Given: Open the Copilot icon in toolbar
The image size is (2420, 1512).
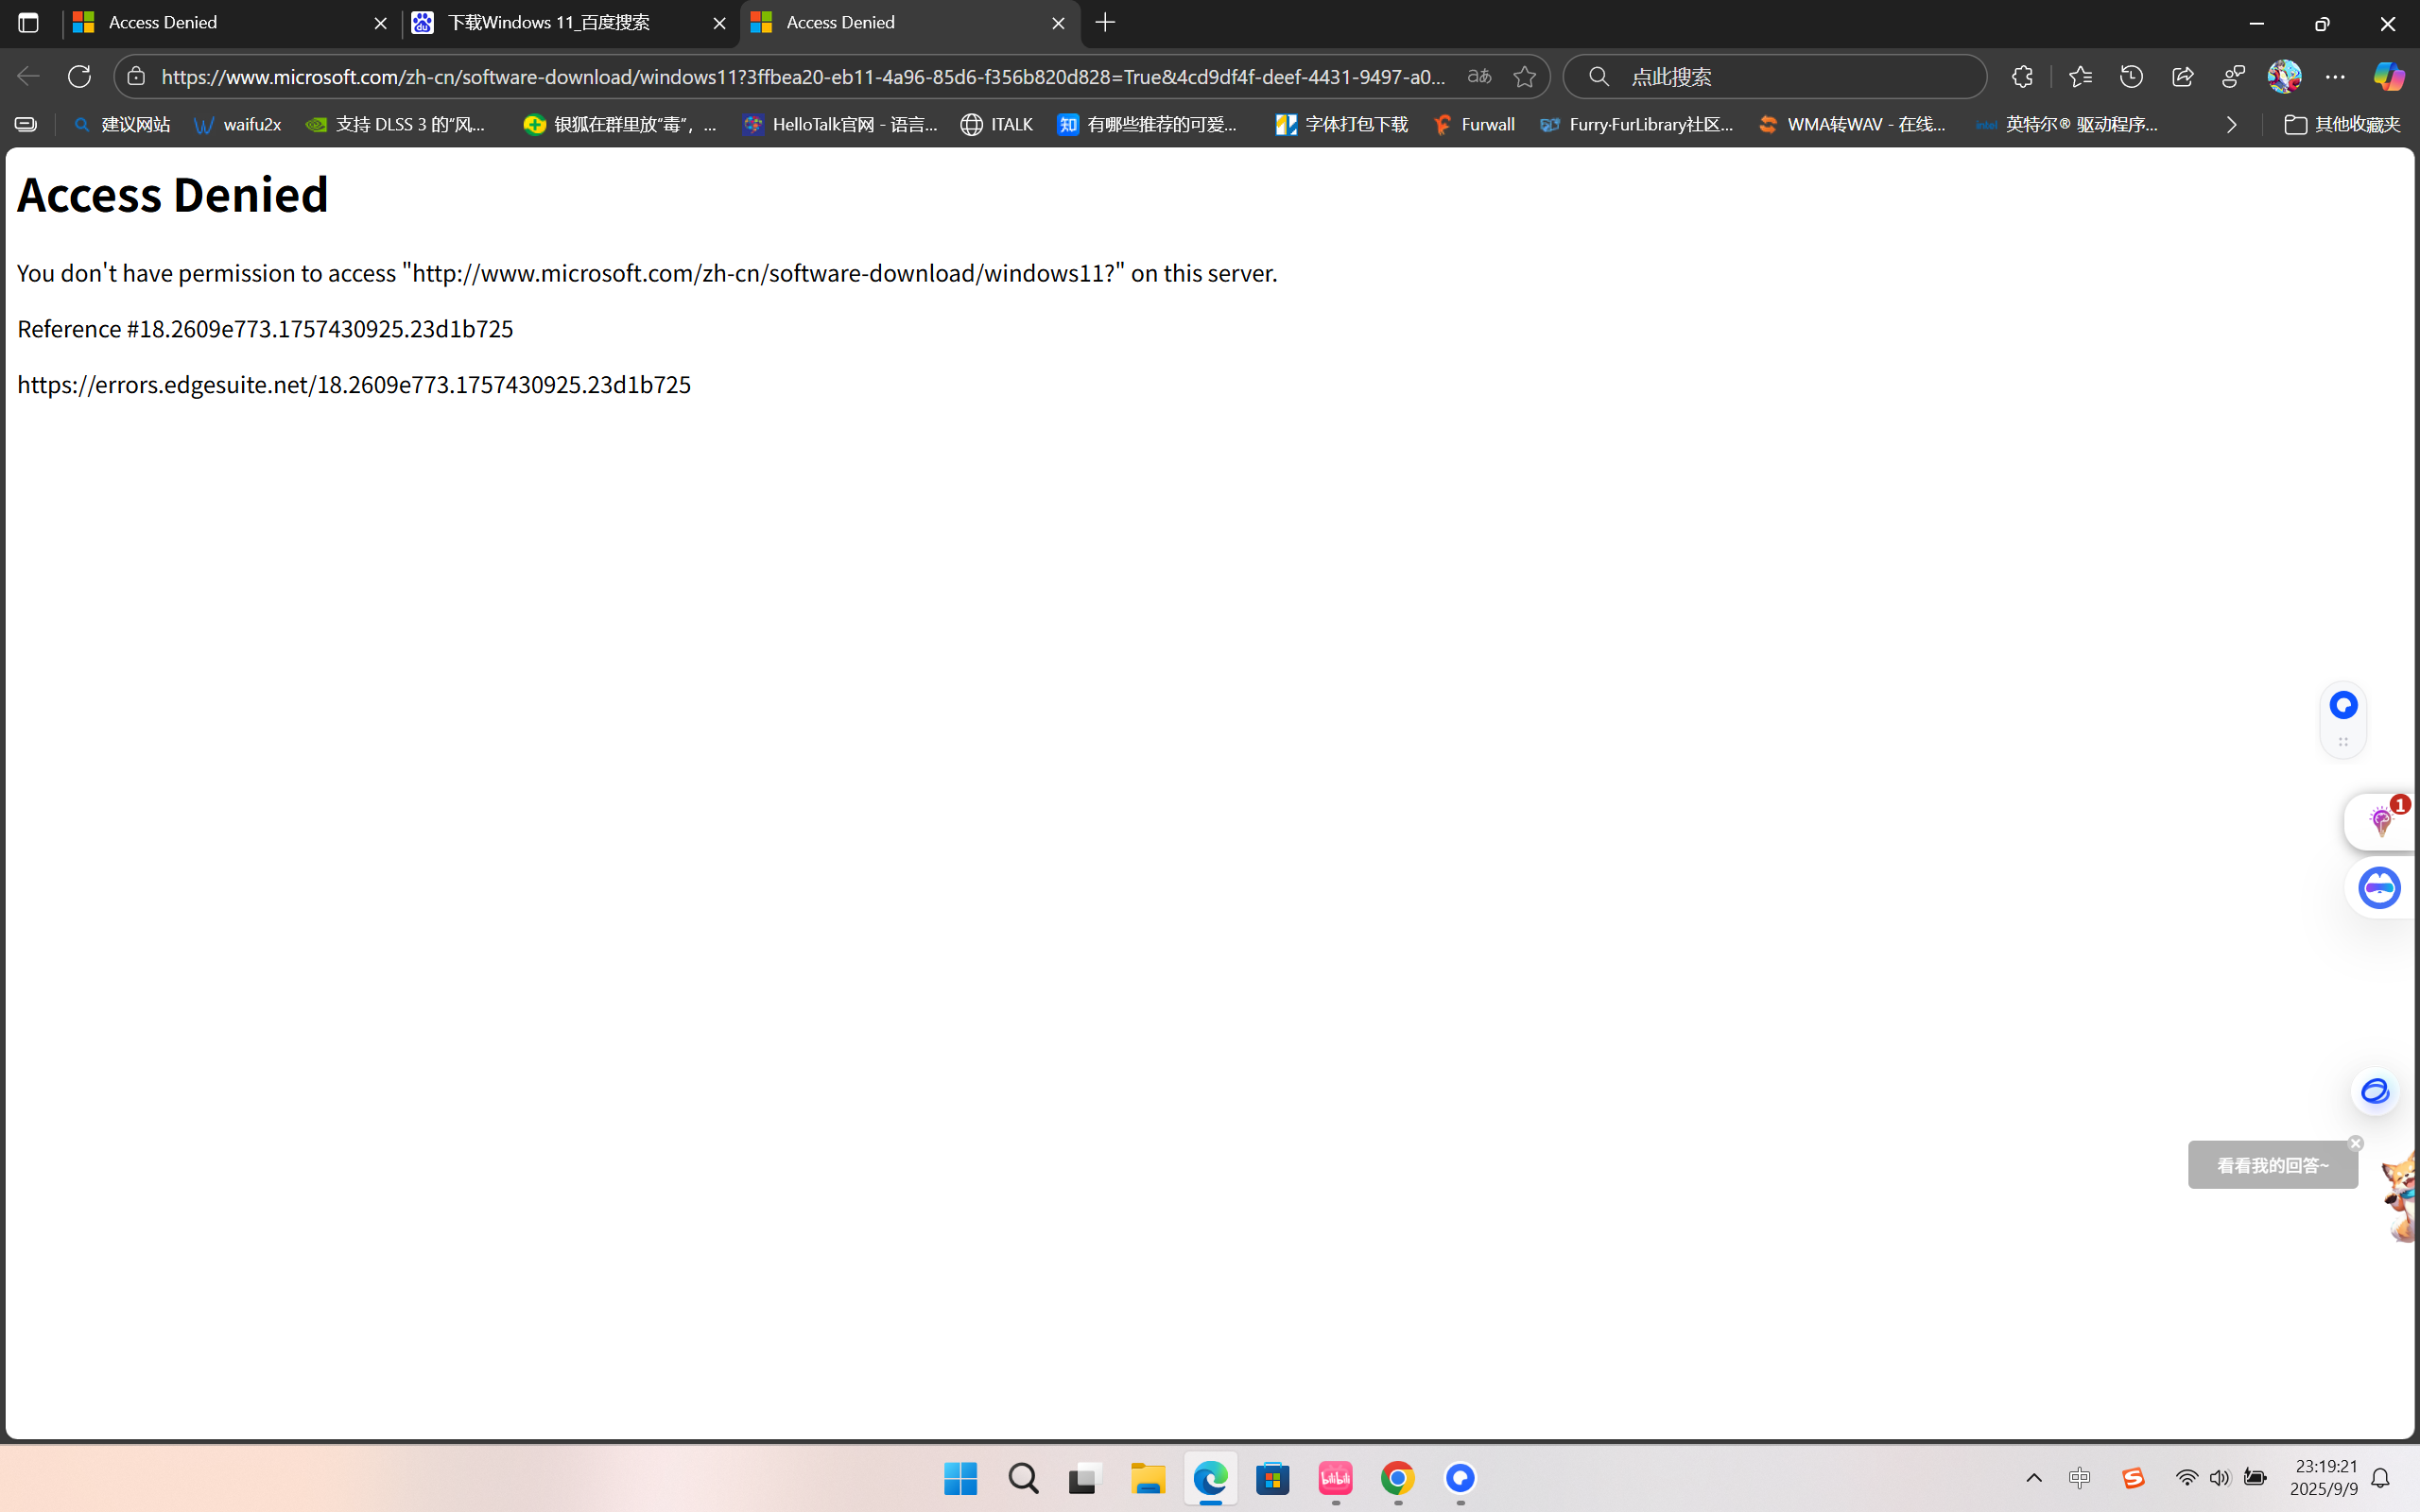Looking at the screenshot, I should click(2388, 76).
